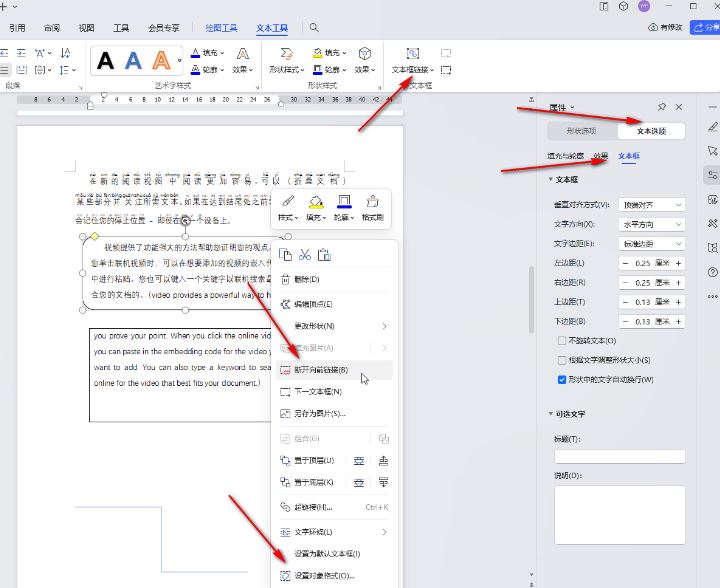Viewport: 720px width, 588px height.
Task: Decrease 右边距 with its minus button
Action: coord(625,283)
